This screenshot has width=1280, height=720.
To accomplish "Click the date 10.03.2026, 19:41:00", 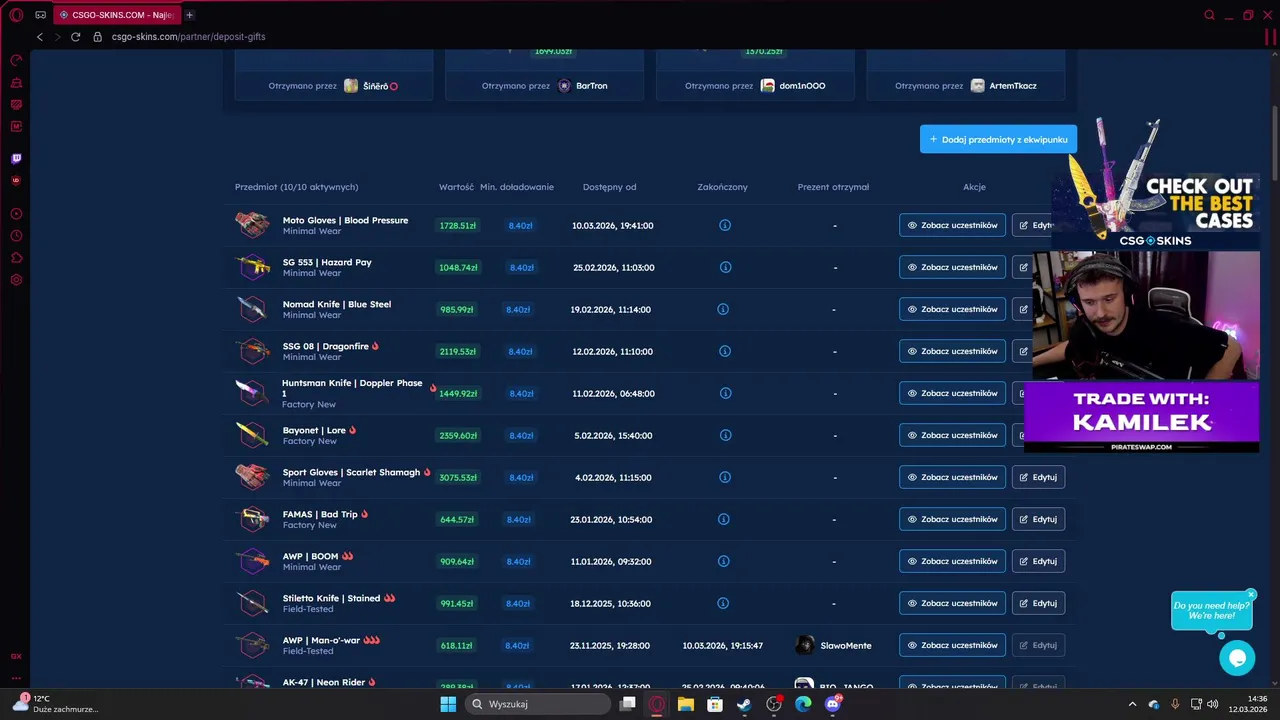I will 612,225.
